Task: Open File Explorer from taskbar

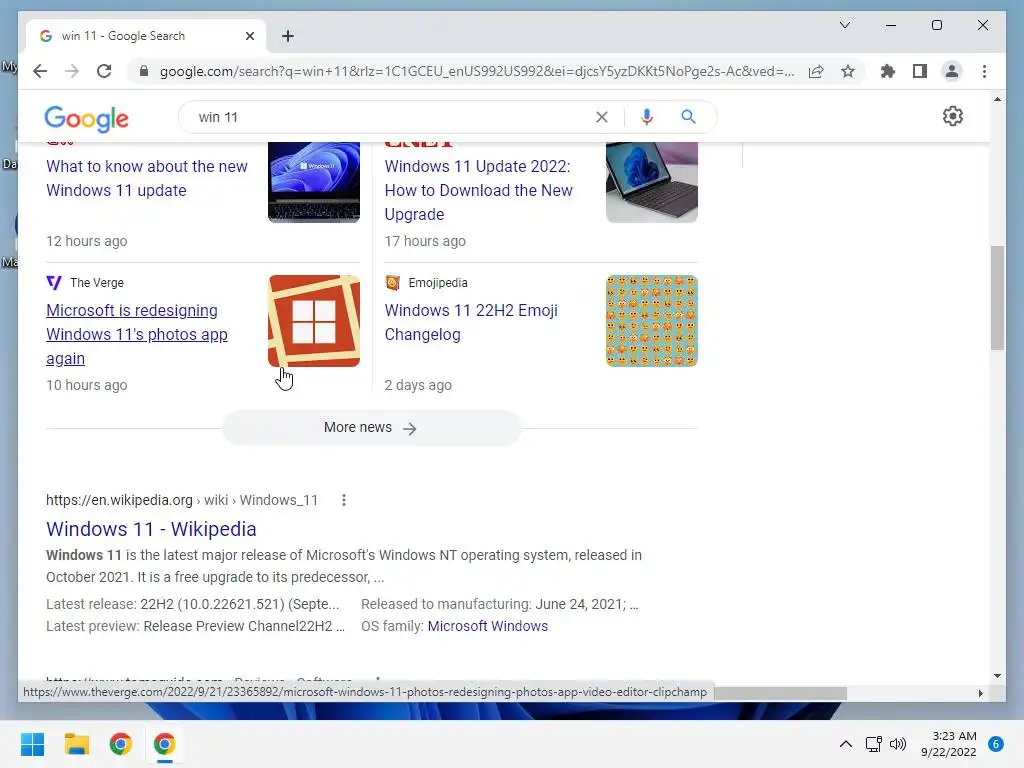Action: 76,744
